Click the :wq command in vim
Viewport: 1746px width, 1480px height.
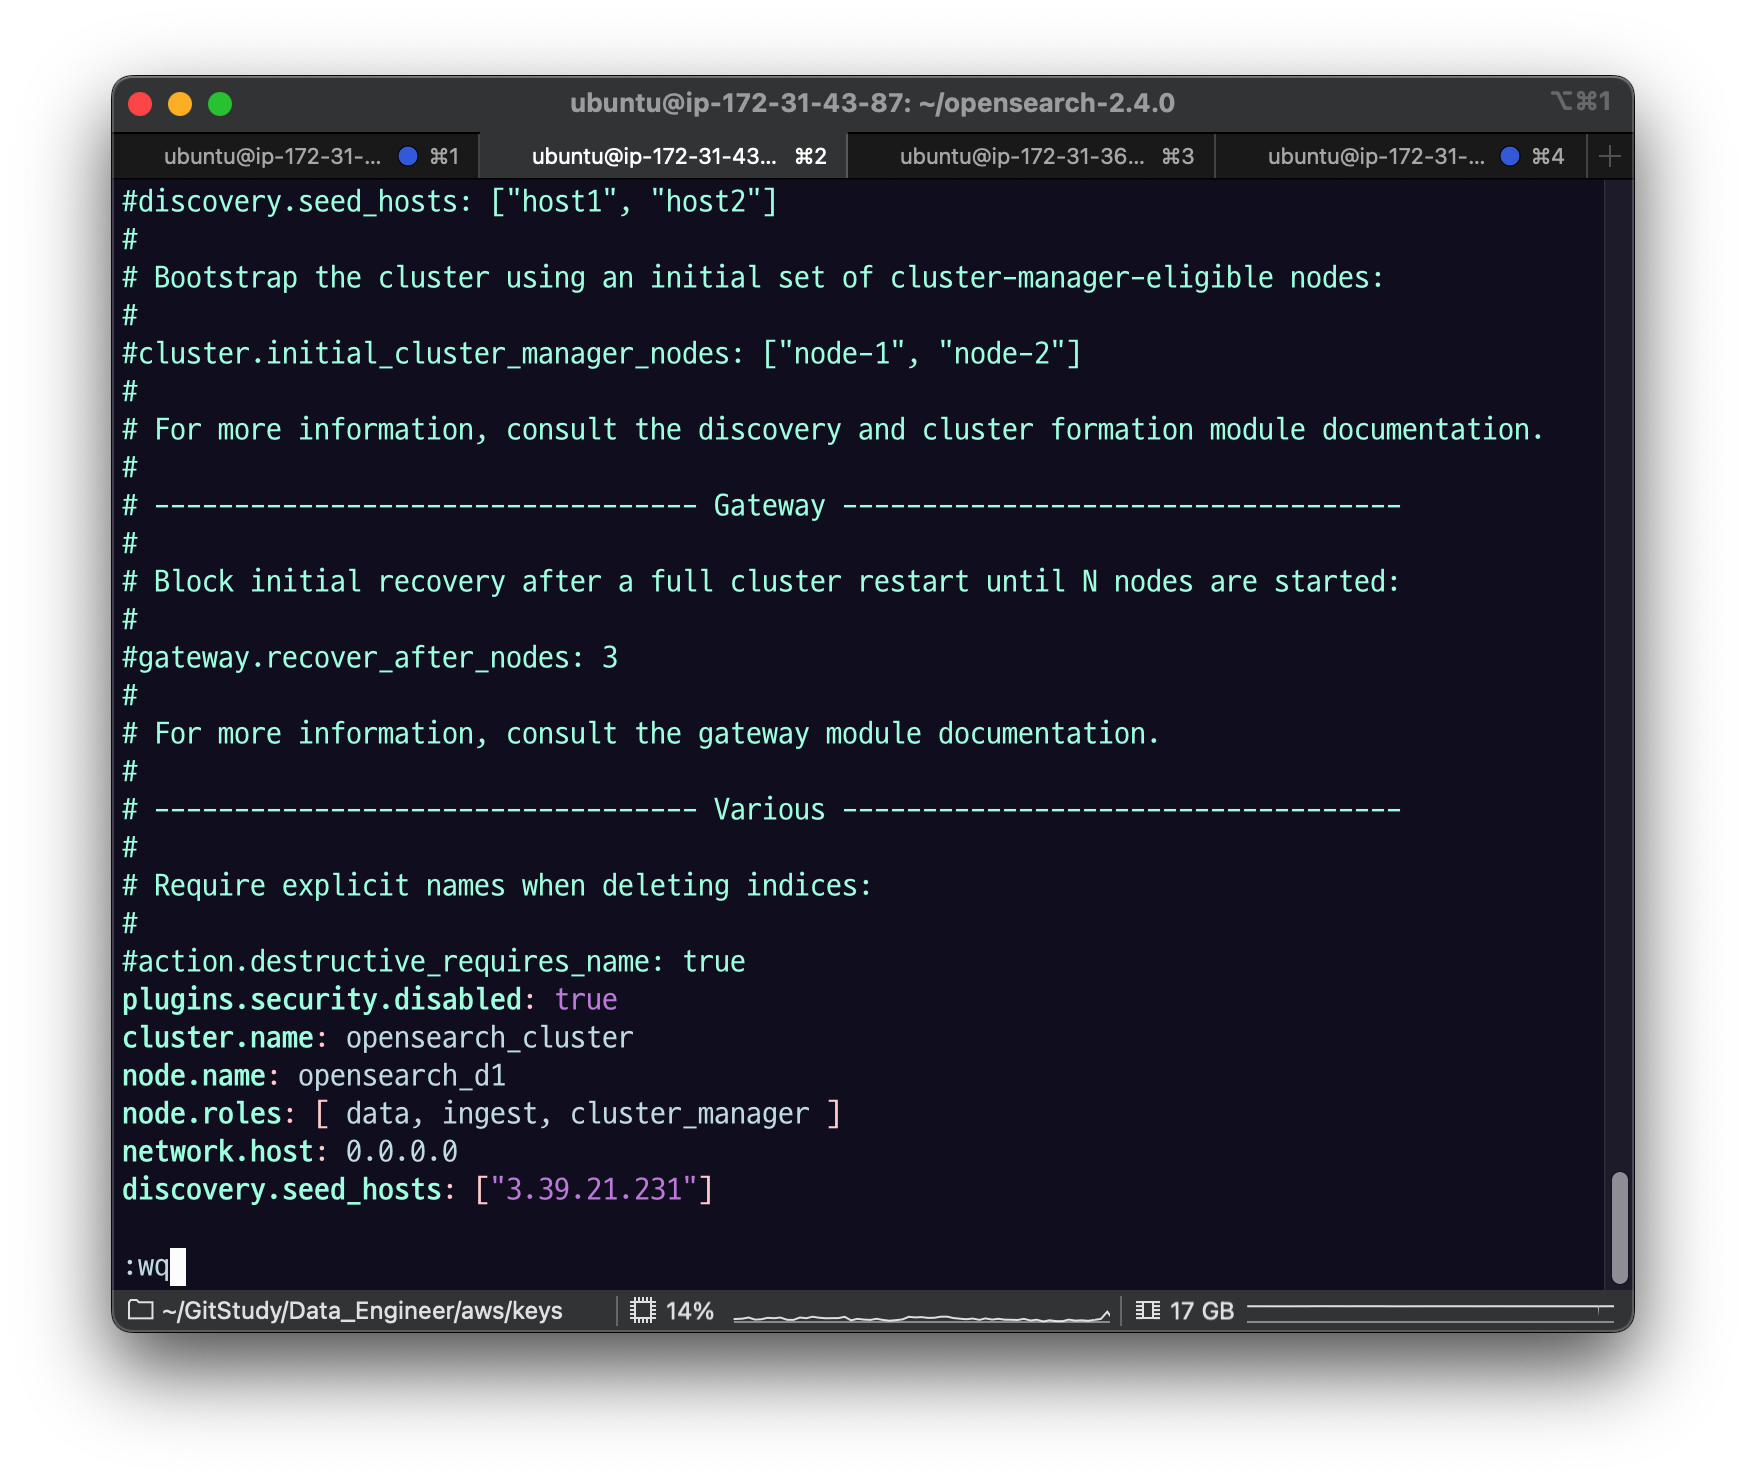click(146, 1266)
